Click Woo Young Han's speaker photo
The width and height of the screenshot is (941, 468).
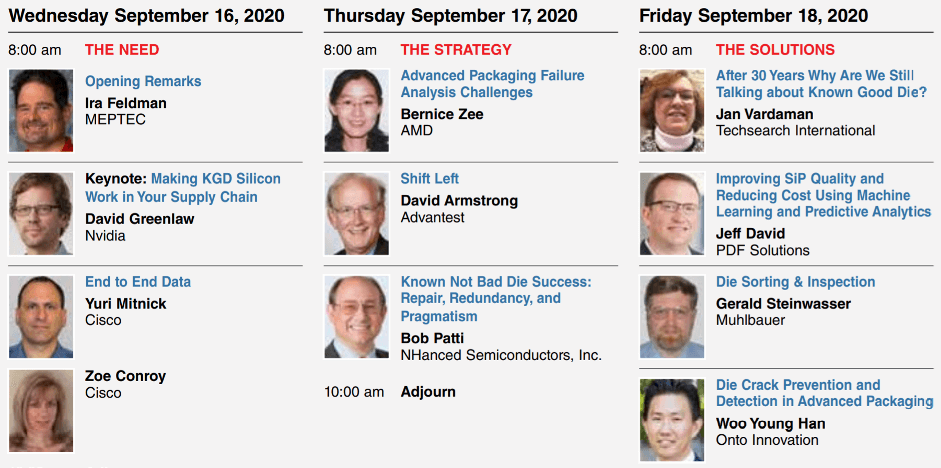point(672,419)
